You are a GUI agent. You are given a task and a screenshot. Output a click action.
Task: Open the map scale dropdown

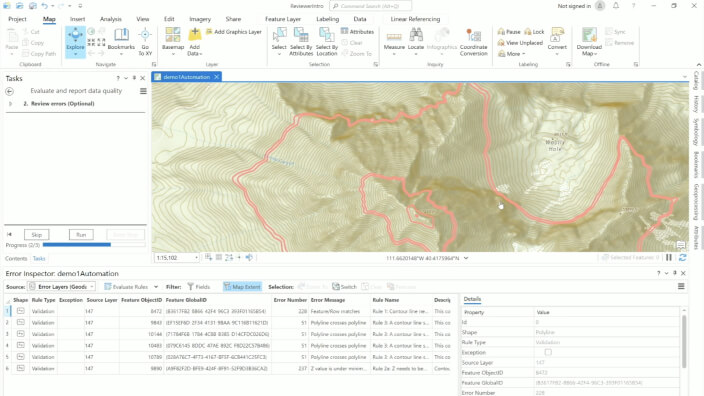pyautogui.click(x=196, y=258)
